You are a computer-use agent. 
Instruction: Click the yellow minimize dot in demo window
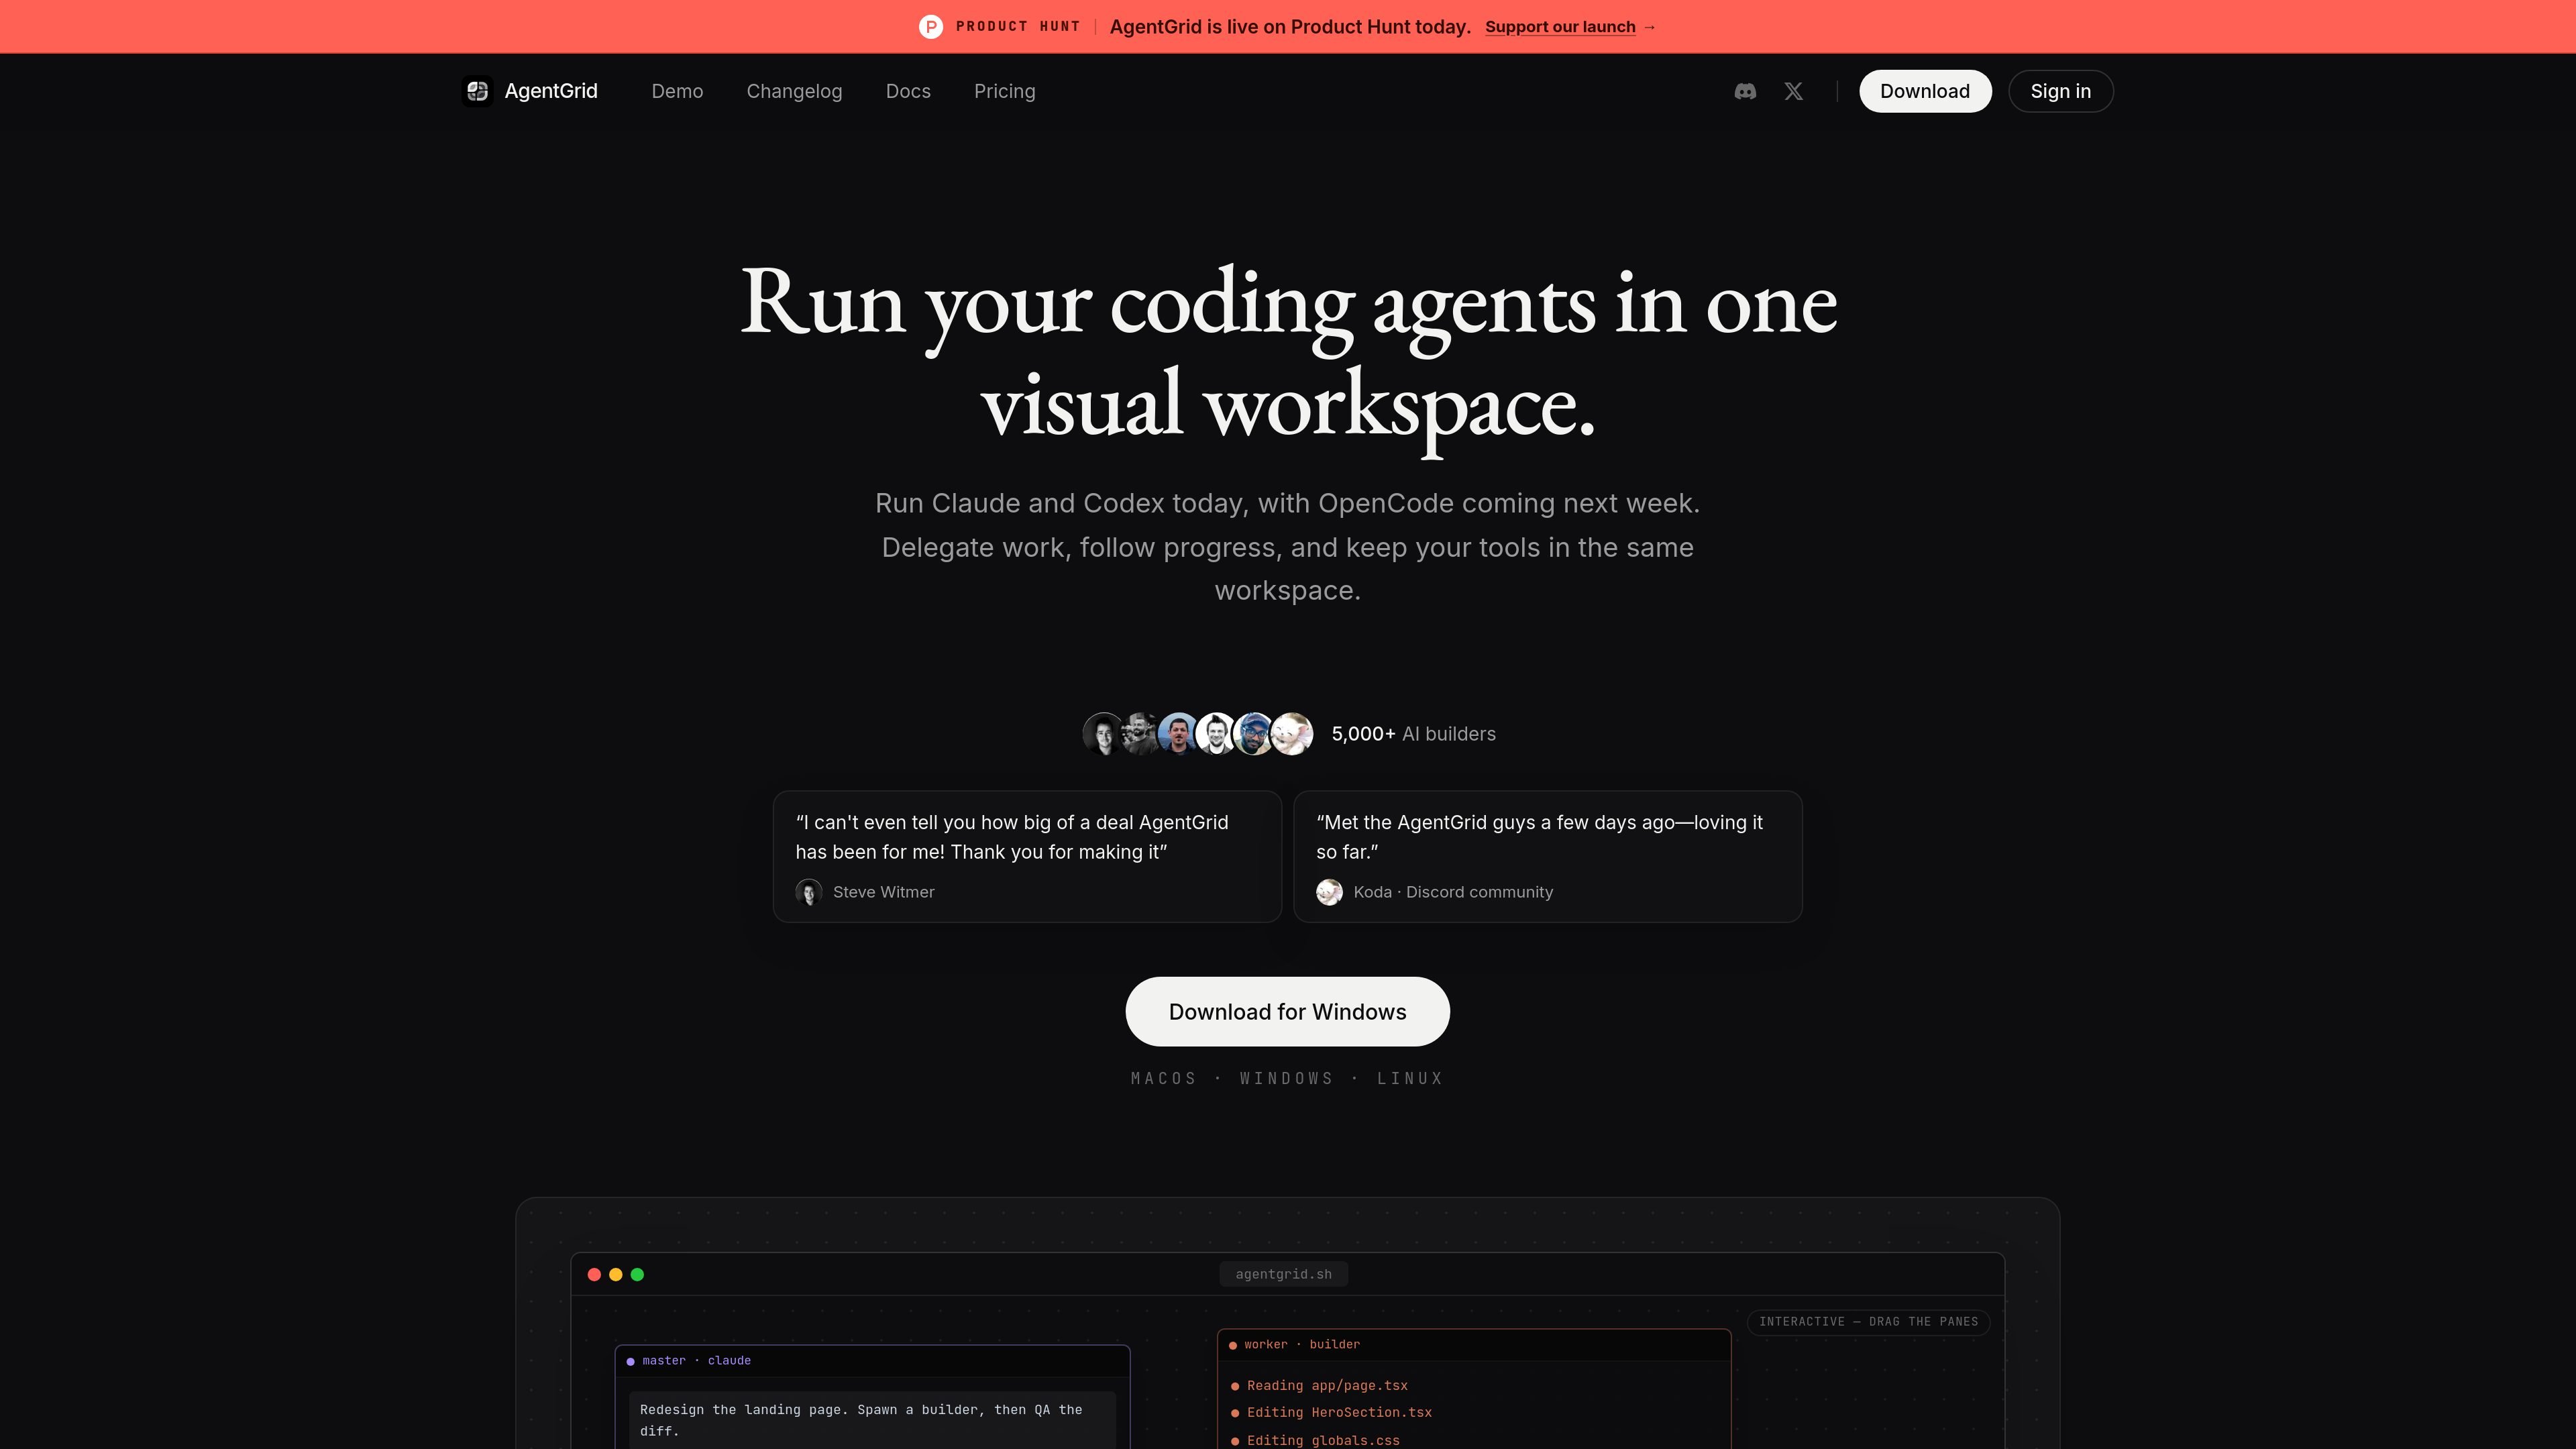(x=616, y=1274)
